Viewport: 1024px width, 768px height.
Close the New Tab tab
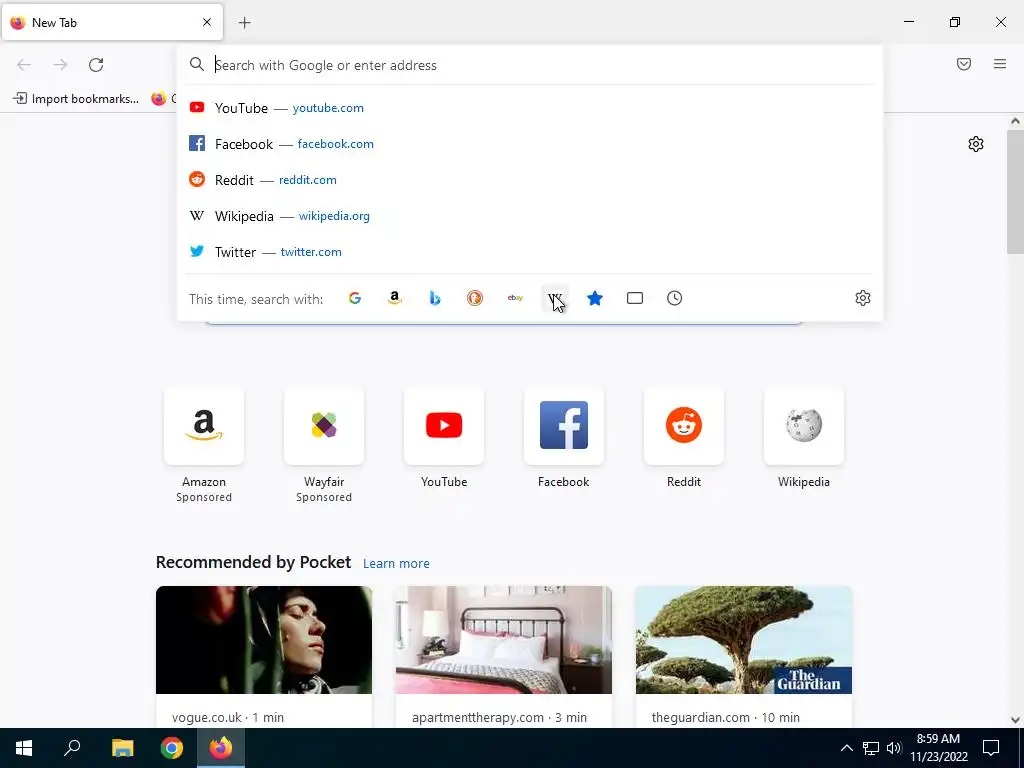[207, 22]
